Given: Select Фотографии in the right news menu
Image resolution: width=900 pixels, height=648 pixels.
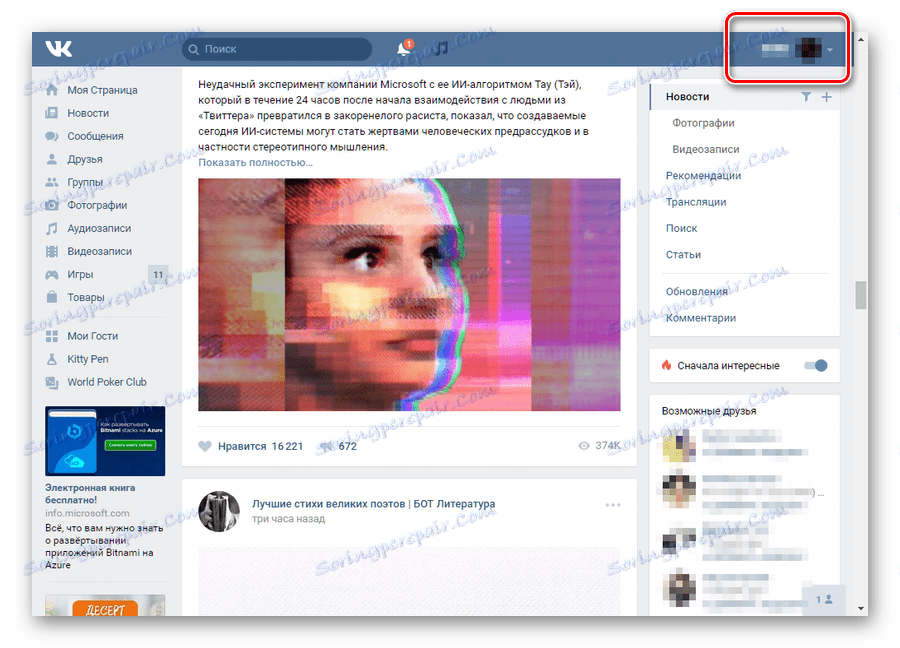Looking at the screenshot, I should pyautogui.click(x=703, y=123).
